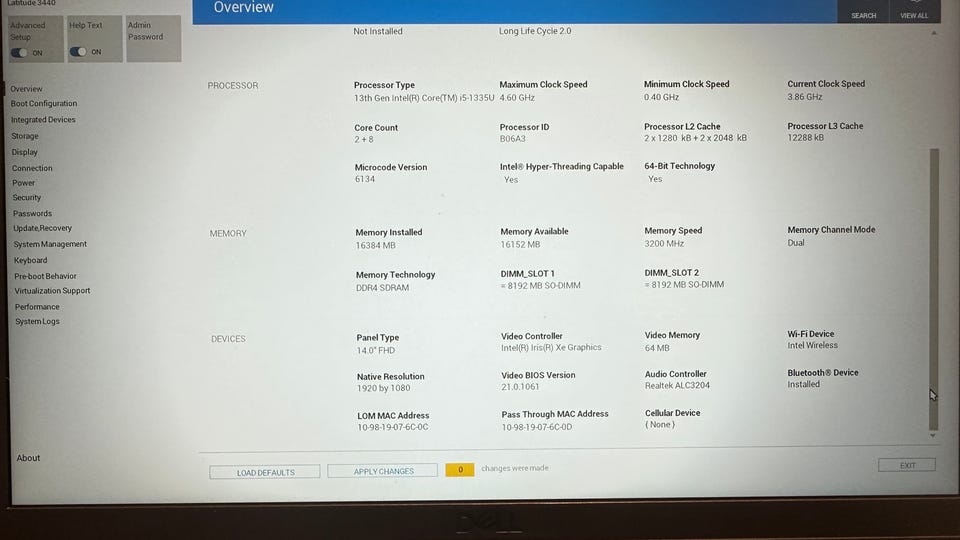This screenshot has width=960, height=540.
Task: Click the About link
Action: click(x=28, y=458)
